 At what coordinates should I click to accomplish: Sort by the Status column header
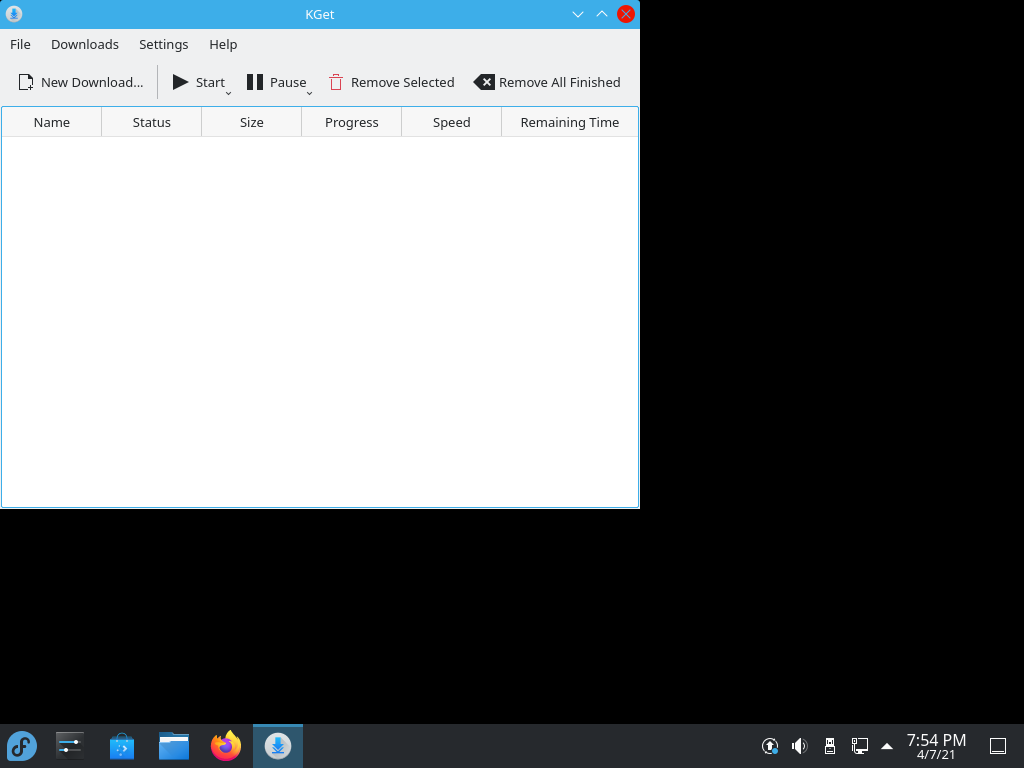(x=152, y=122)
